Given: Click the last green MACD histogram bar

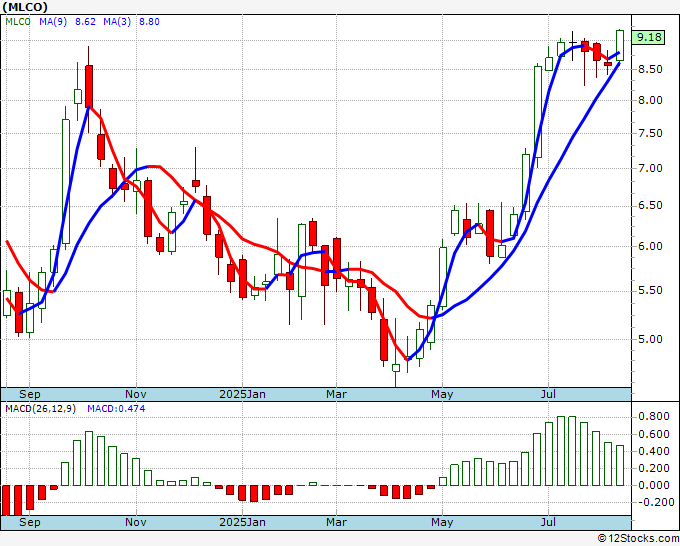Looking at the screenshot, I should pos(620,465).
